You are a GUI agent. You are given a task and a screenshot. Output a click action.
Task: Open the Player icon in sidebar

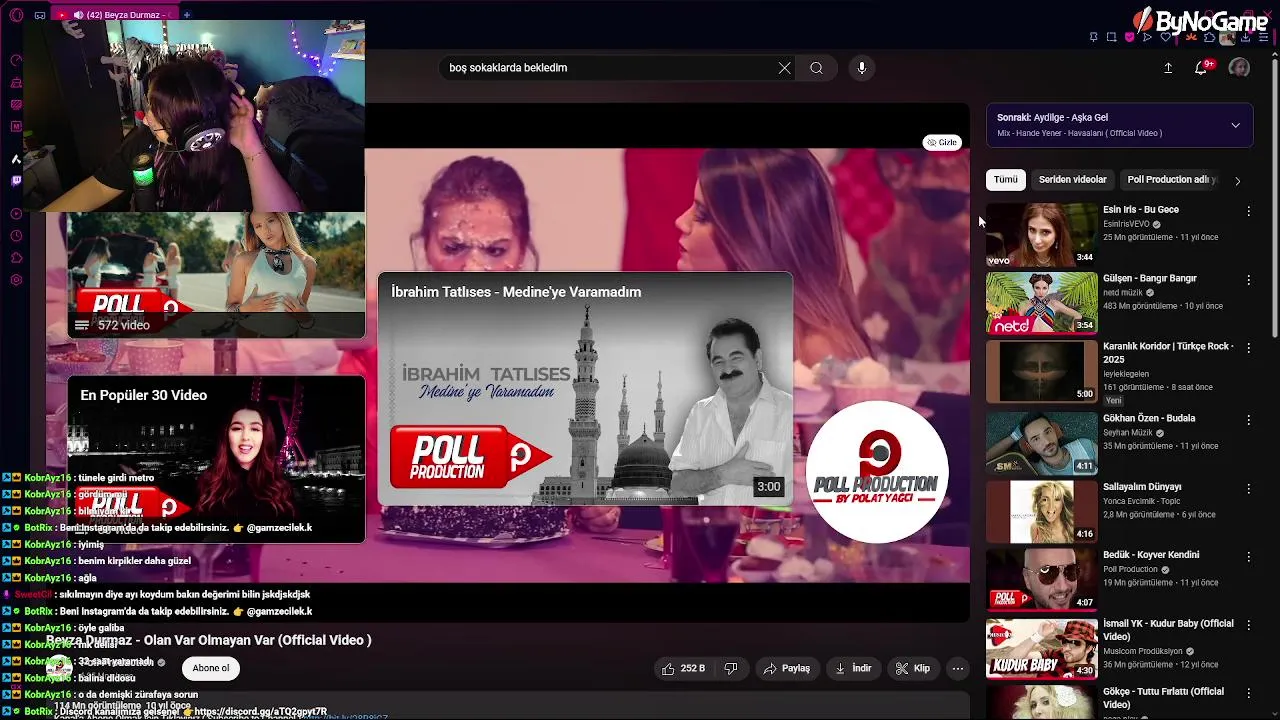coord(16,214)
